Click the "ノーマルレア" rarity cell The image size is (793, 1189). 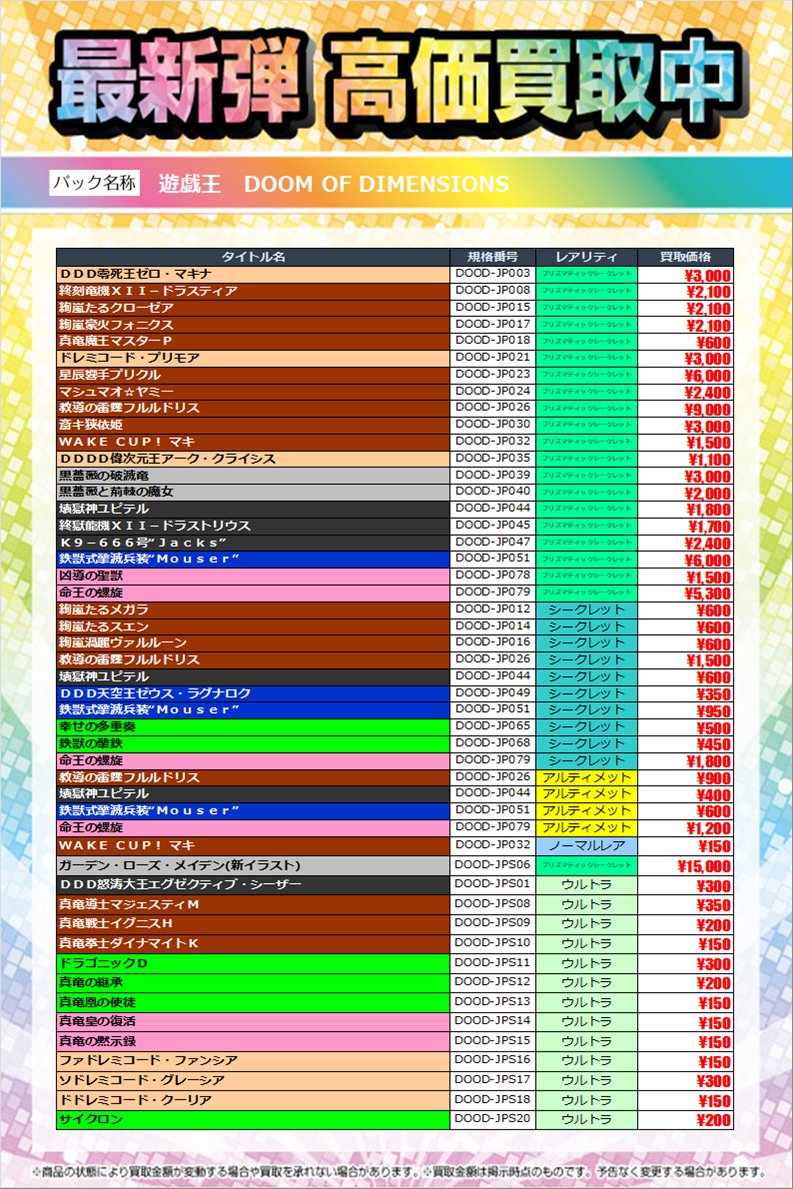(586, 845)
